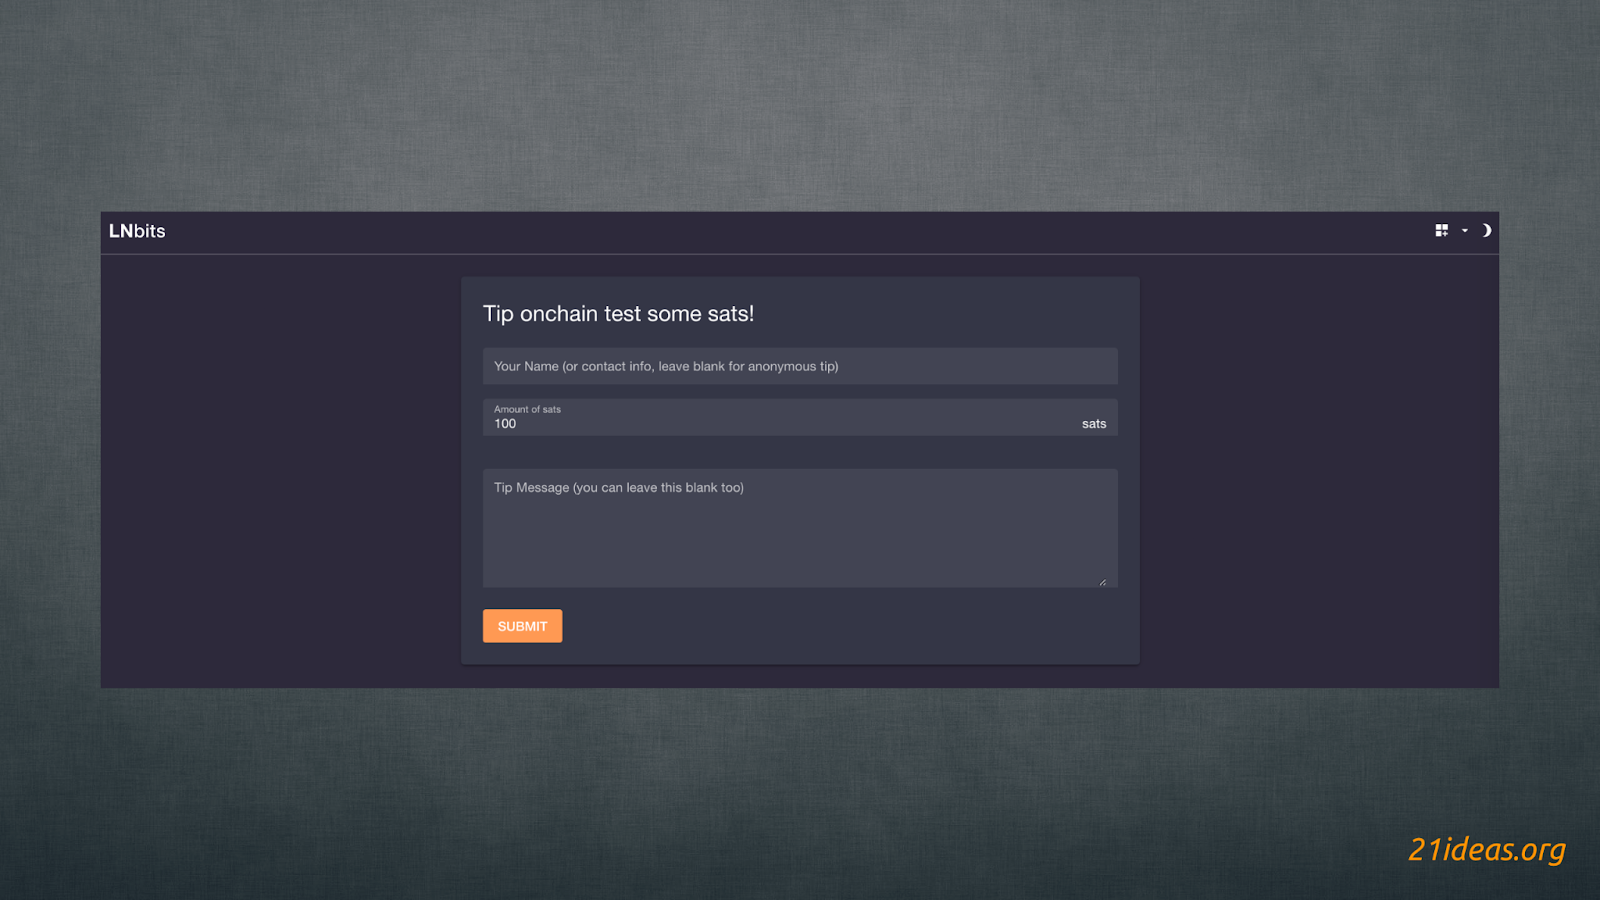Go to home via the LNbits logo

tap(137, 231)
